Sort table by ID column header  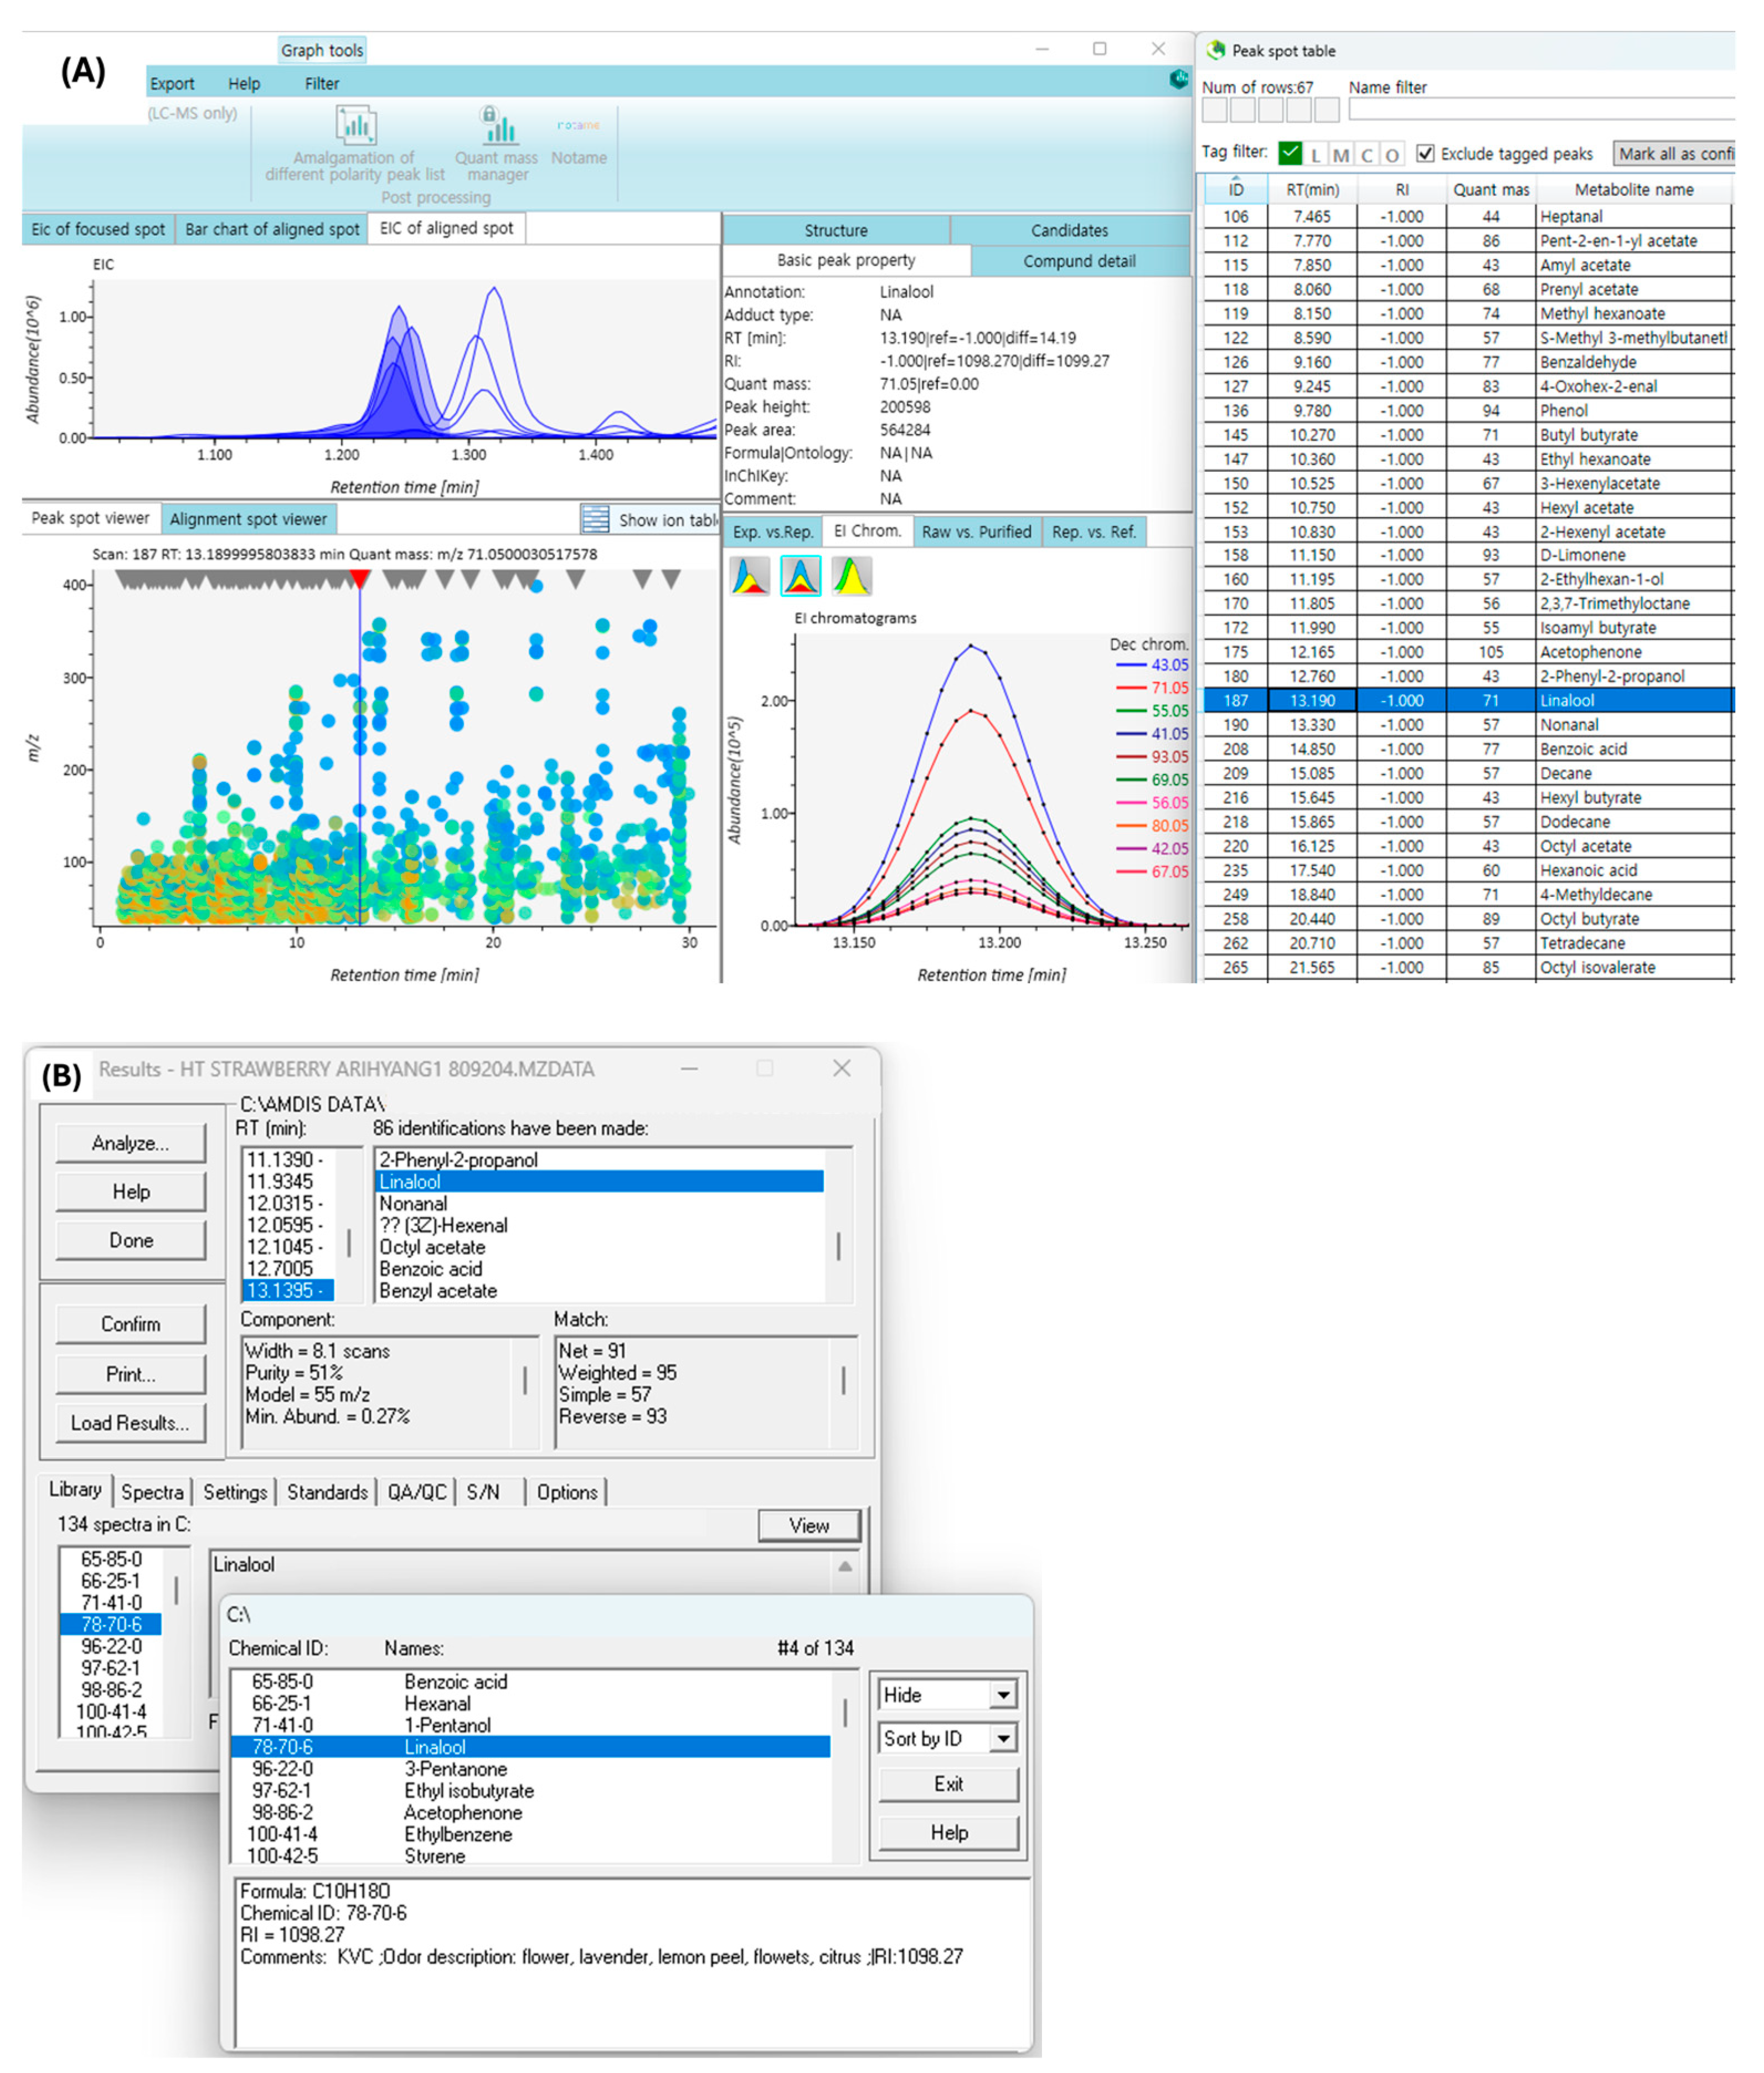(1236, 189)
